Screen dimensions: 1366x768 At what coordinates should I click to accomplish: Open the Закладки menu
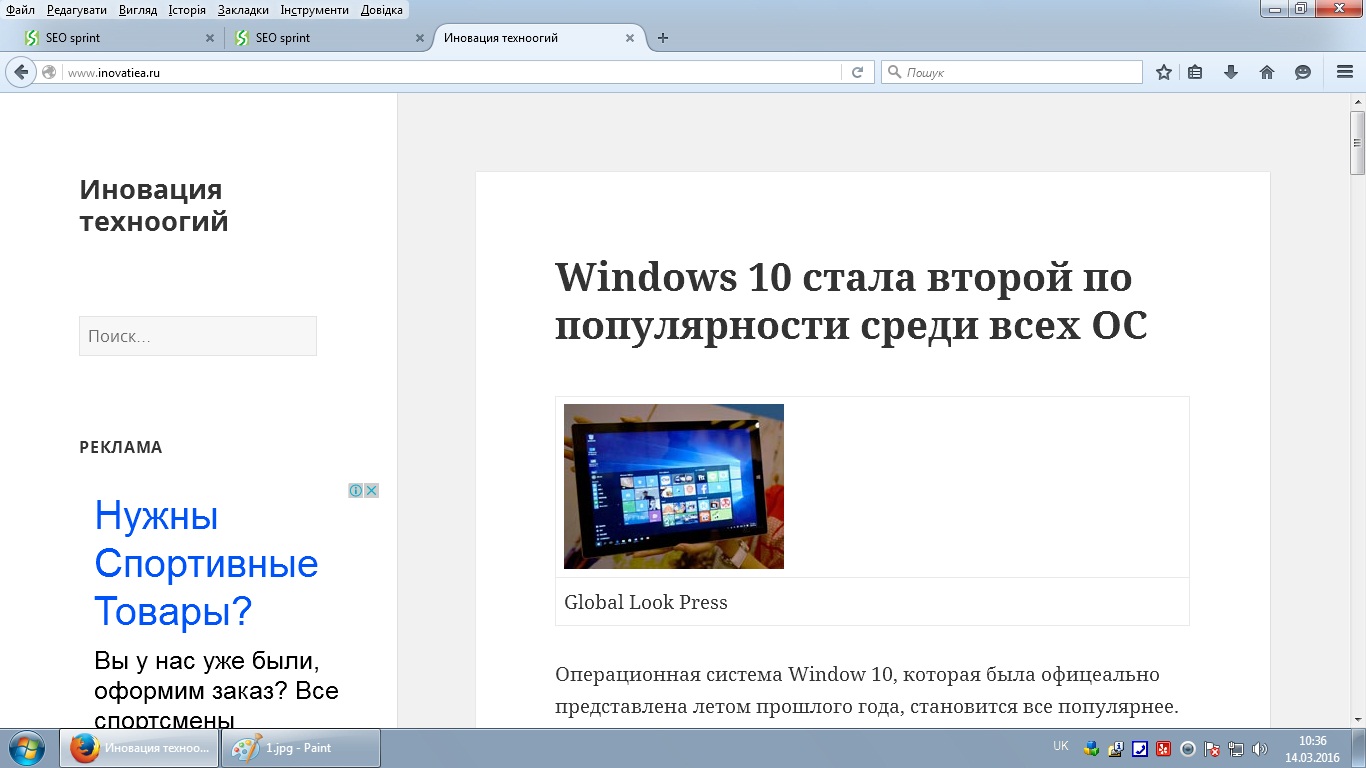click(243, 10)
